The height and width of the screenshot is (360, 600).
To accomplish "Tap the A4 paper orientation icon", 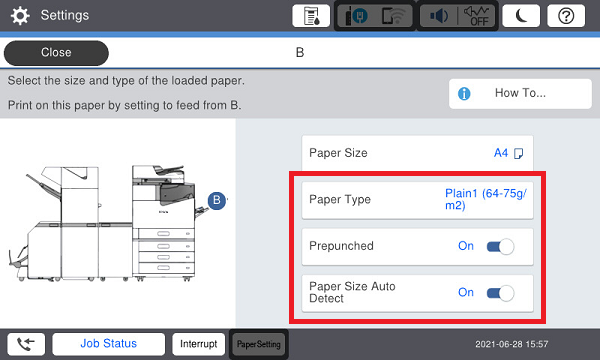I will point(518,153).
